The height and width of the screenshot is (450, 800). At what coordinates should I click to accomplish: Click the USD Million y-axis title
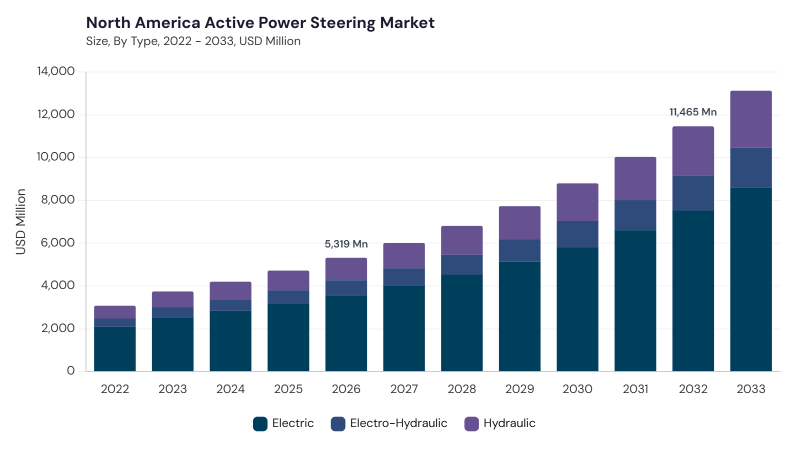point(20,221)
